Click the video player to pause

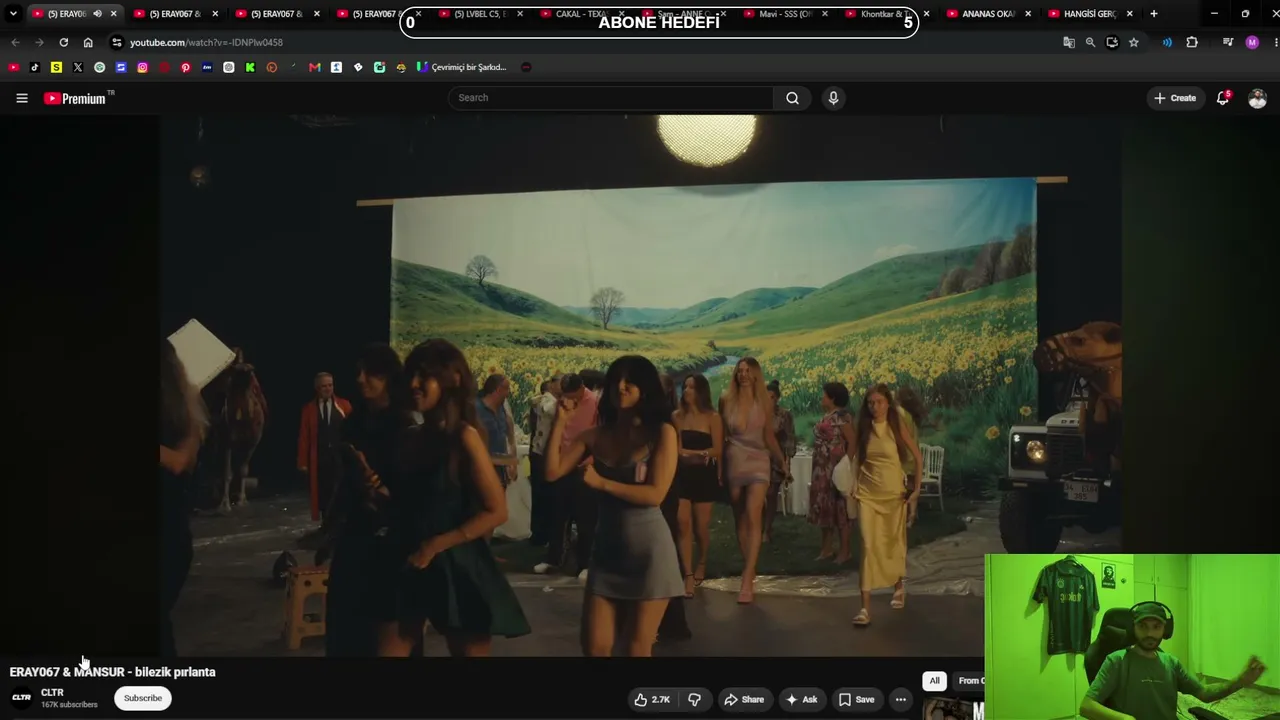[x=640, y=385]
